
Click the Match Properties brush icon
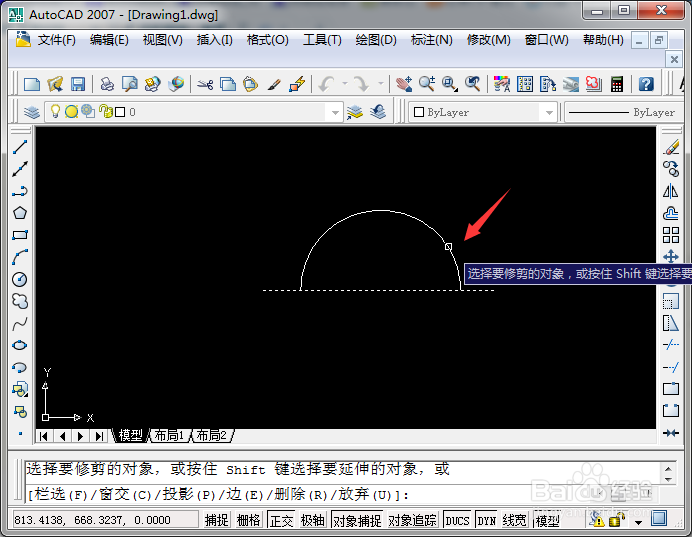click(x=274, y=84)
